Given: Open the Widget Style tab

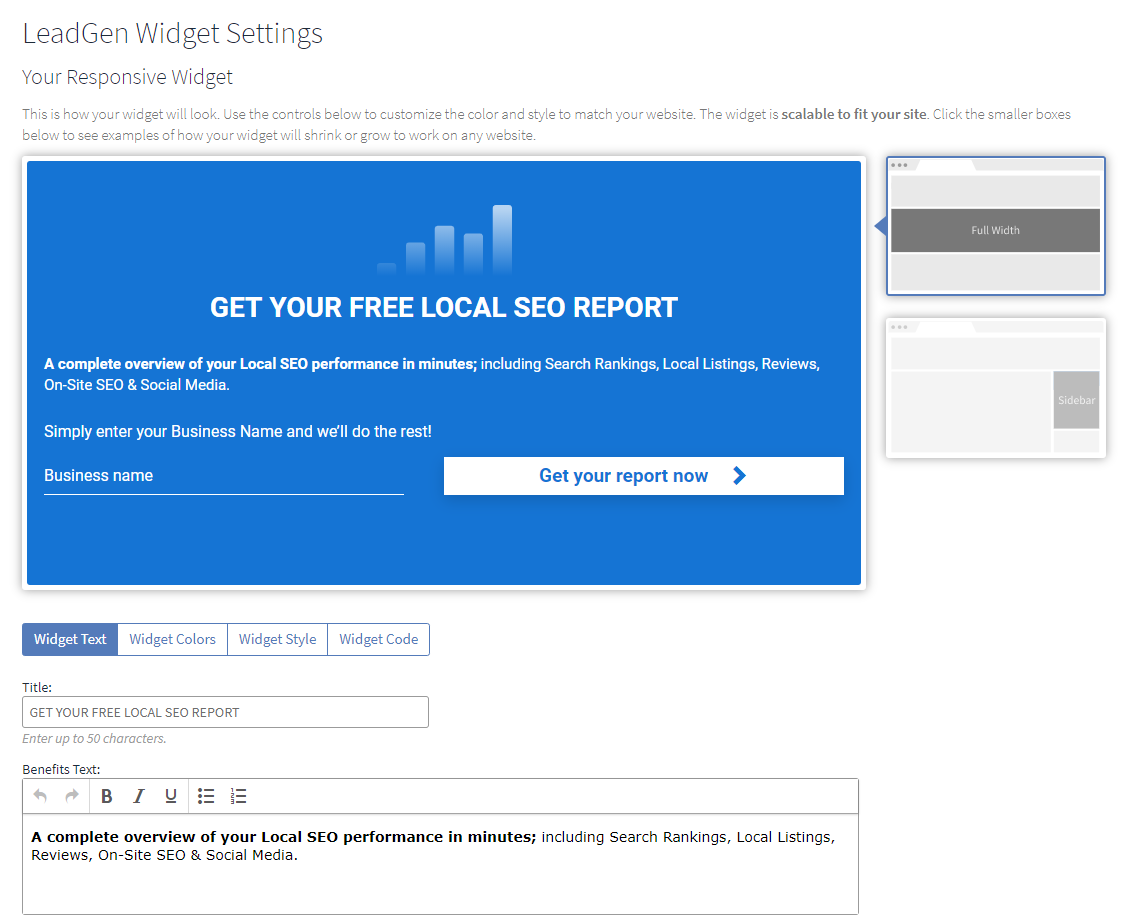Looking at the screenshot, I should pyautogui.click(x=277, y=639).
